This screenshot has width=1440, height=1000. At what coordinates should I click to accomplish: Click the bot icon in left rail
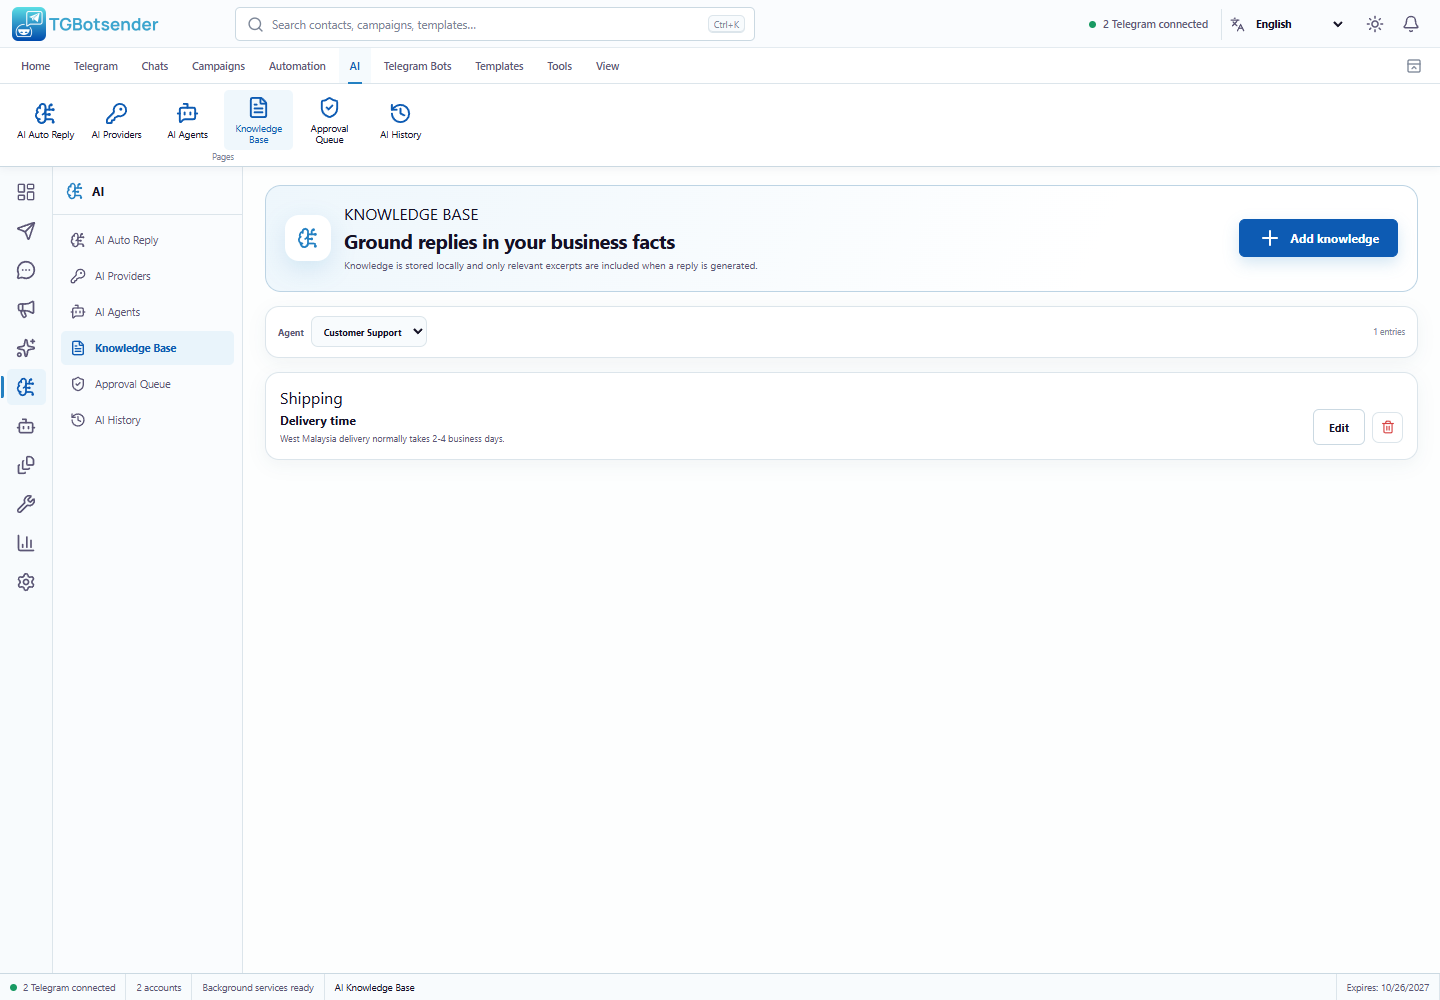(26, 426)
